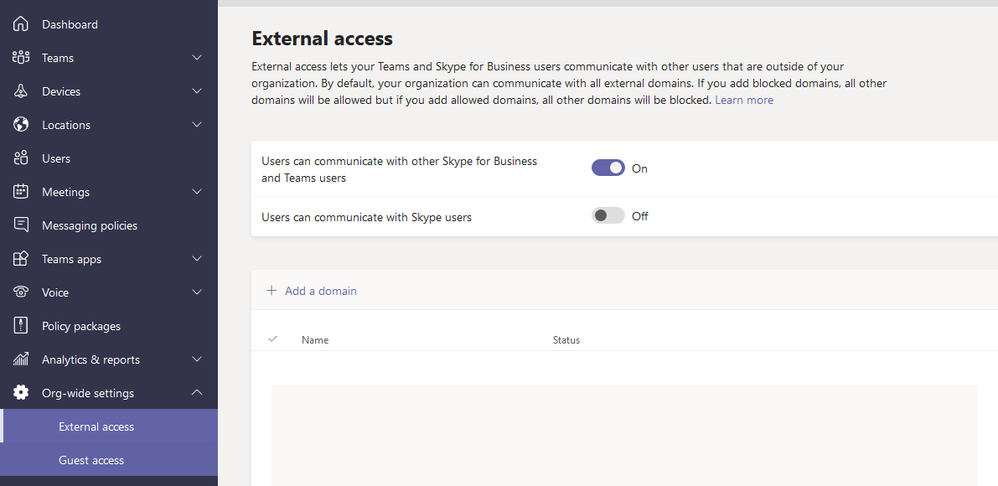Click Add a domain button
Image resolution: width=998 pixels, height=486 pixels.
[x=311, y=291]
